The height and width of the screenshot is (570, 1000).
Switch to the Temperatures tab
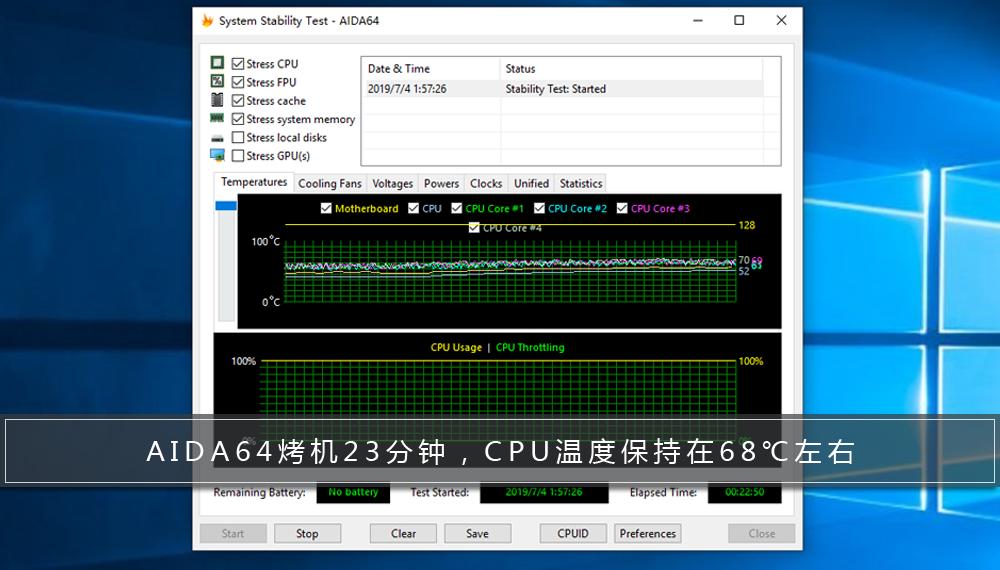[x=254, y=182]
